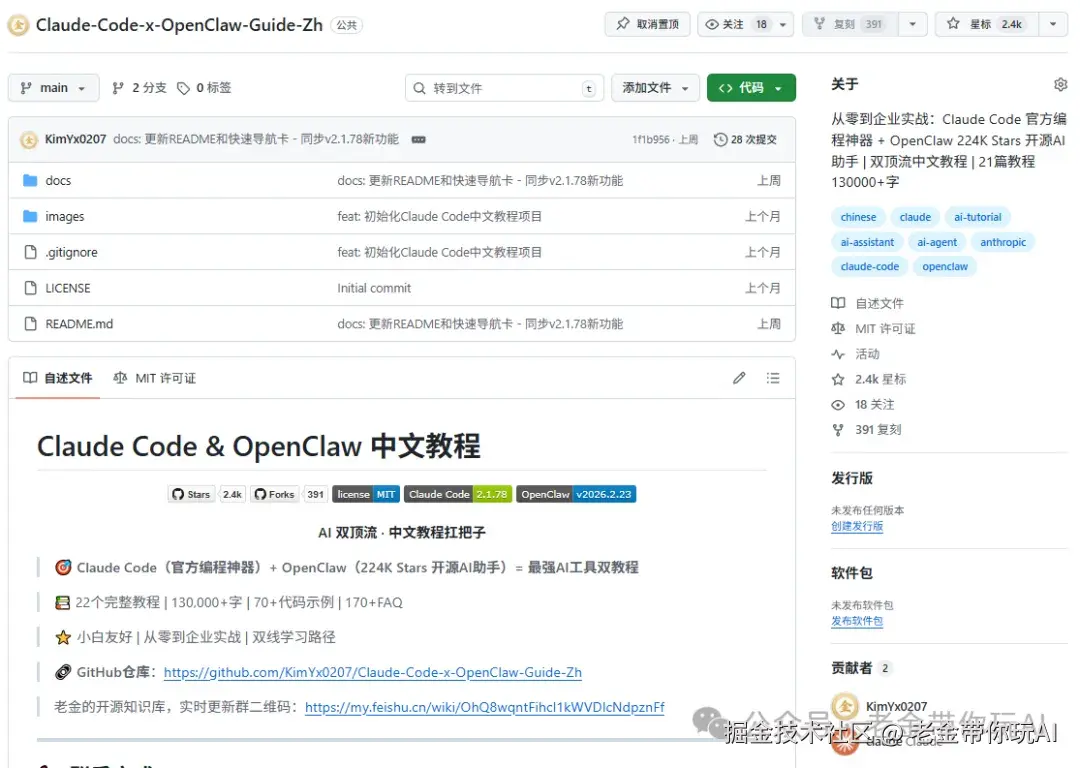Open the star lists dropdown arrow
Screen dimensions: 1080x768
point(1053,24)
